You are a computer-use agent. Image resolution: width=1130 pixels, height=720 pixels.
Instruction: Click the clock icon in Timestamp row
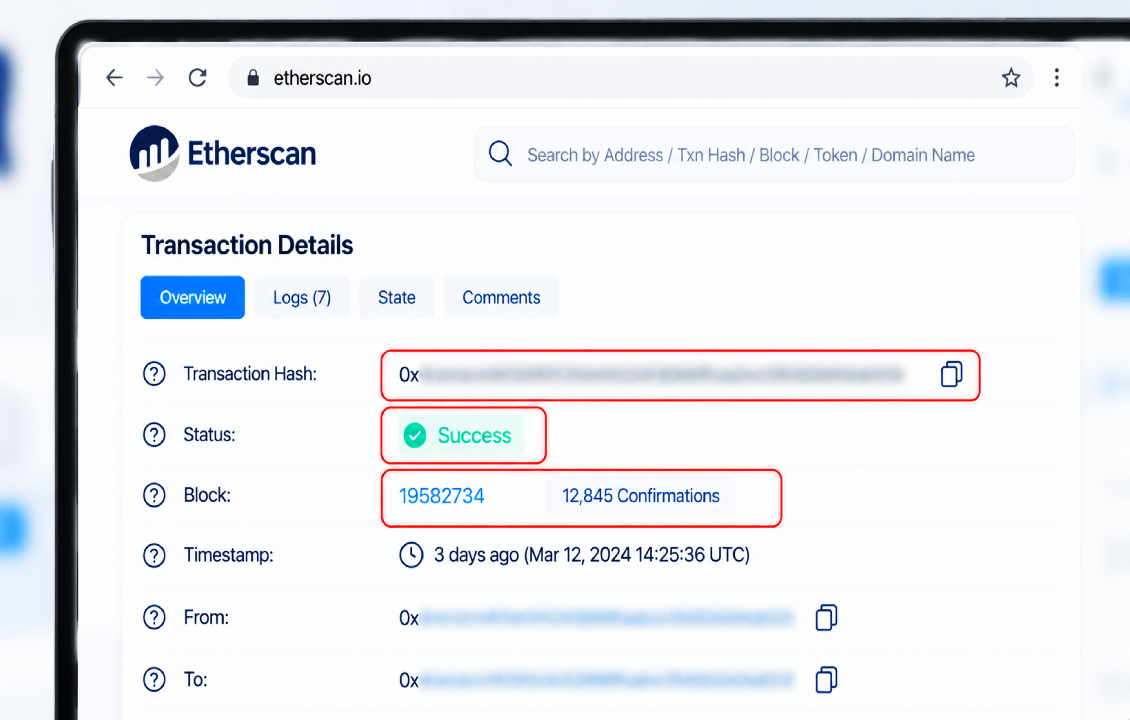(411, 555)
